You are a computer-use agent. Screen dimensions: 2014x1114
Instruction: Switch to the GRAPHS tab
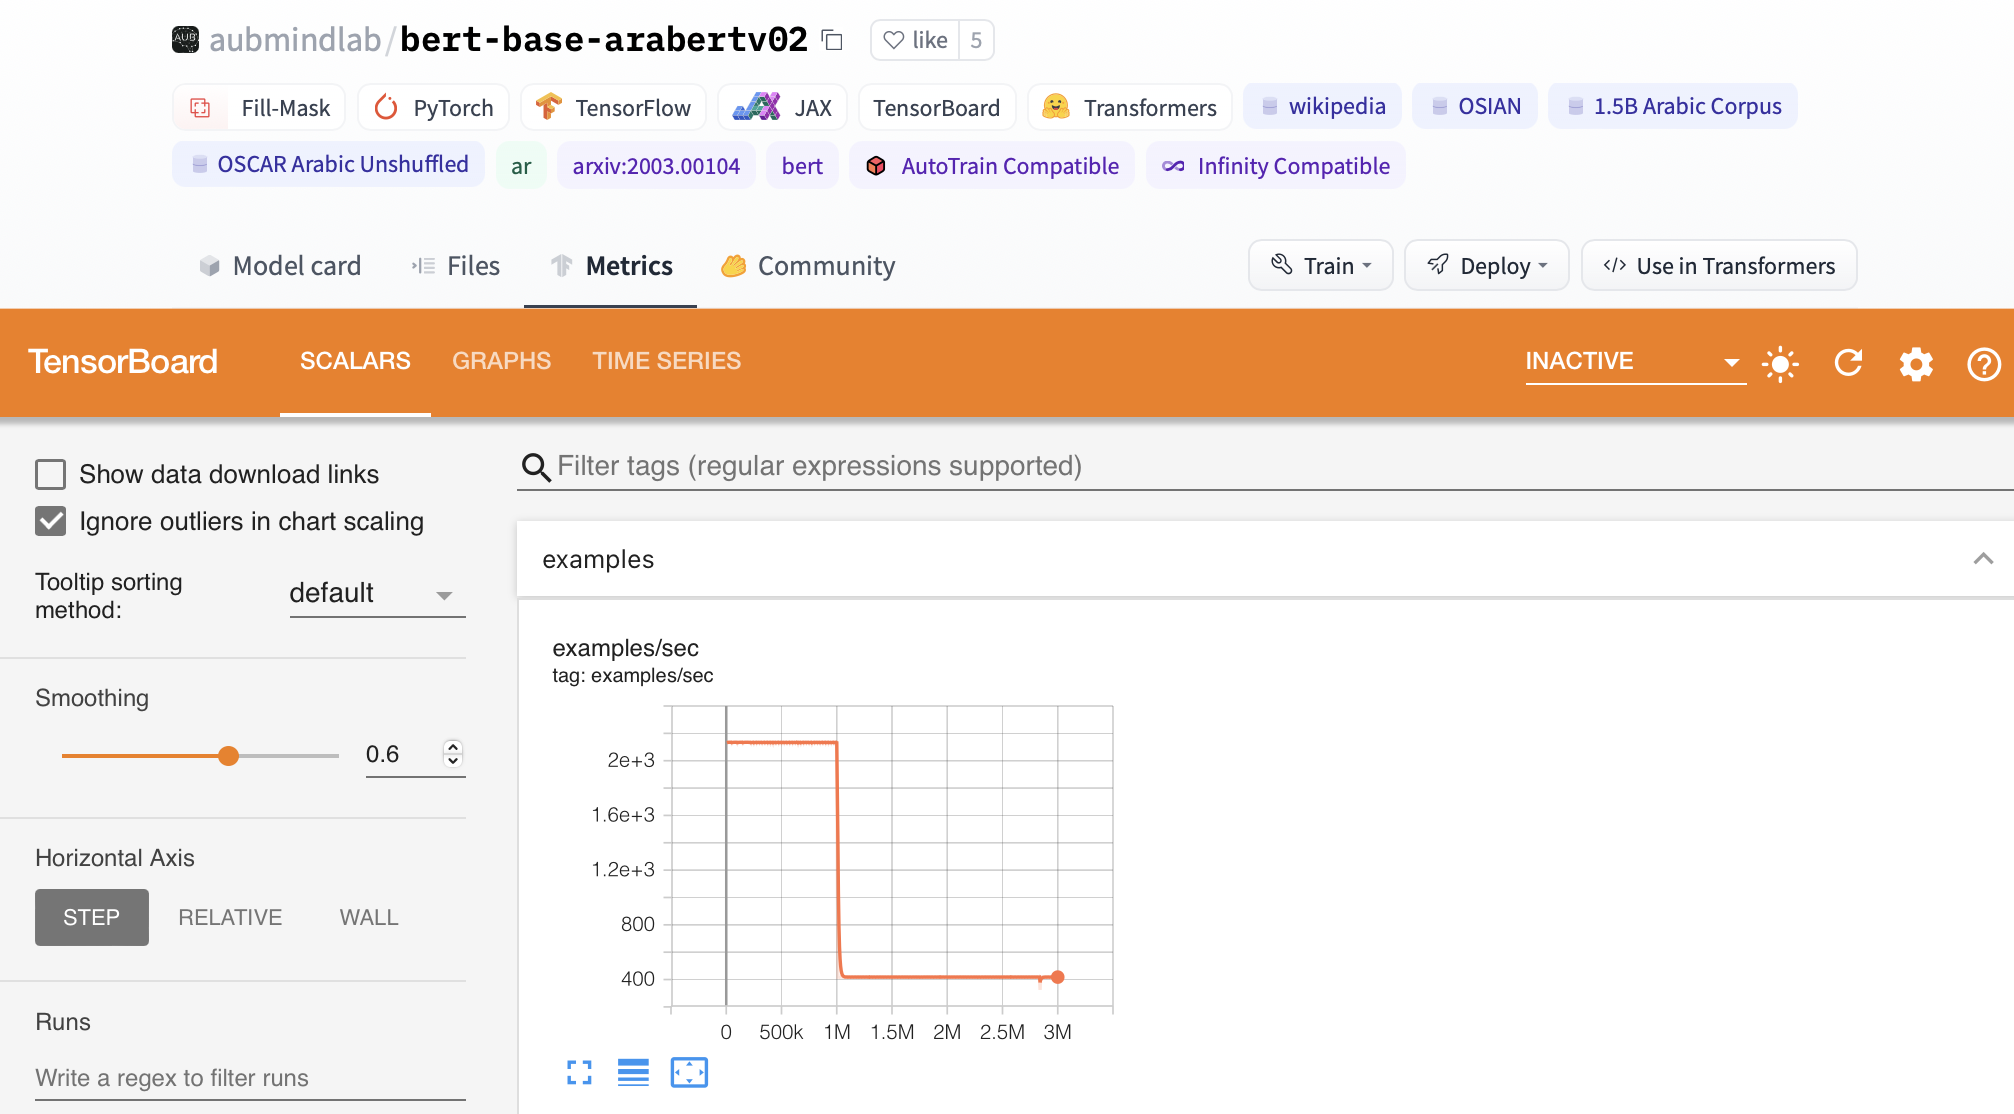[x=501, y=361]
